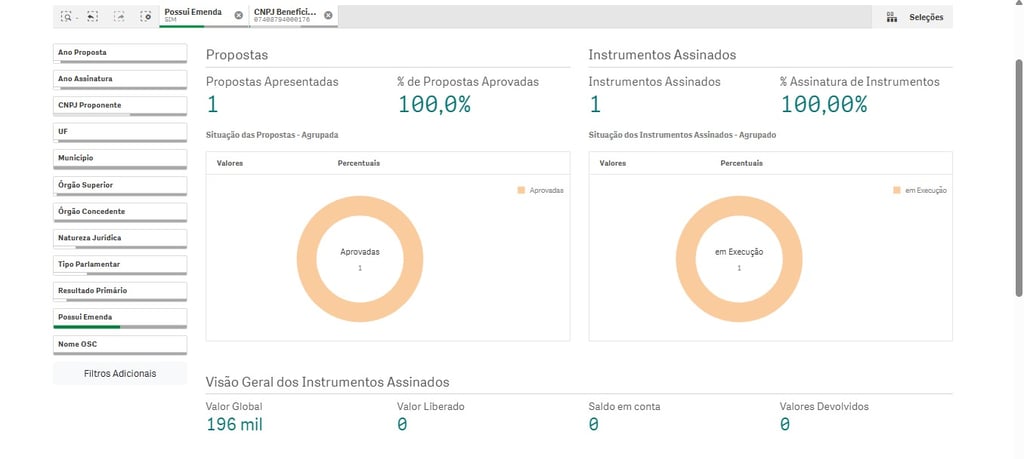Open the Nome OSC filter
This screenshot has height=459, width=1024.
[120, 345]
